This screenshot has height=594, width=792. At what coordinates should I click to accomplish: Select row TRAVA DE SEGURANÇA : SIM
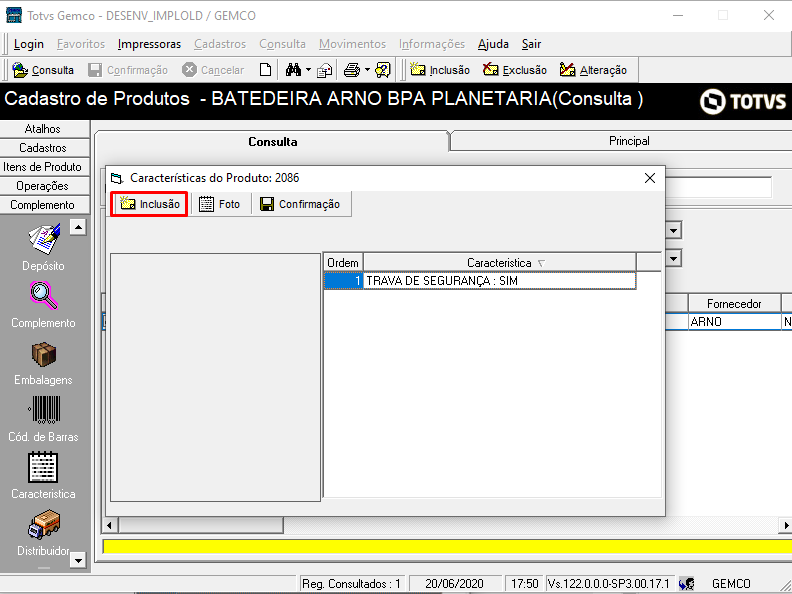tap(500, 280)
